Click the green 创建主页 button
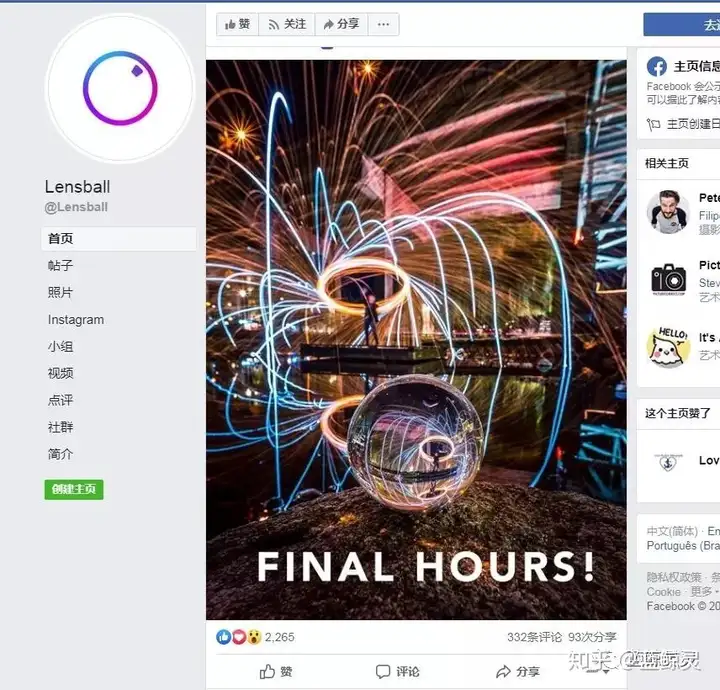The height and width of the screenshot is (690, 720). coord(74,489)
